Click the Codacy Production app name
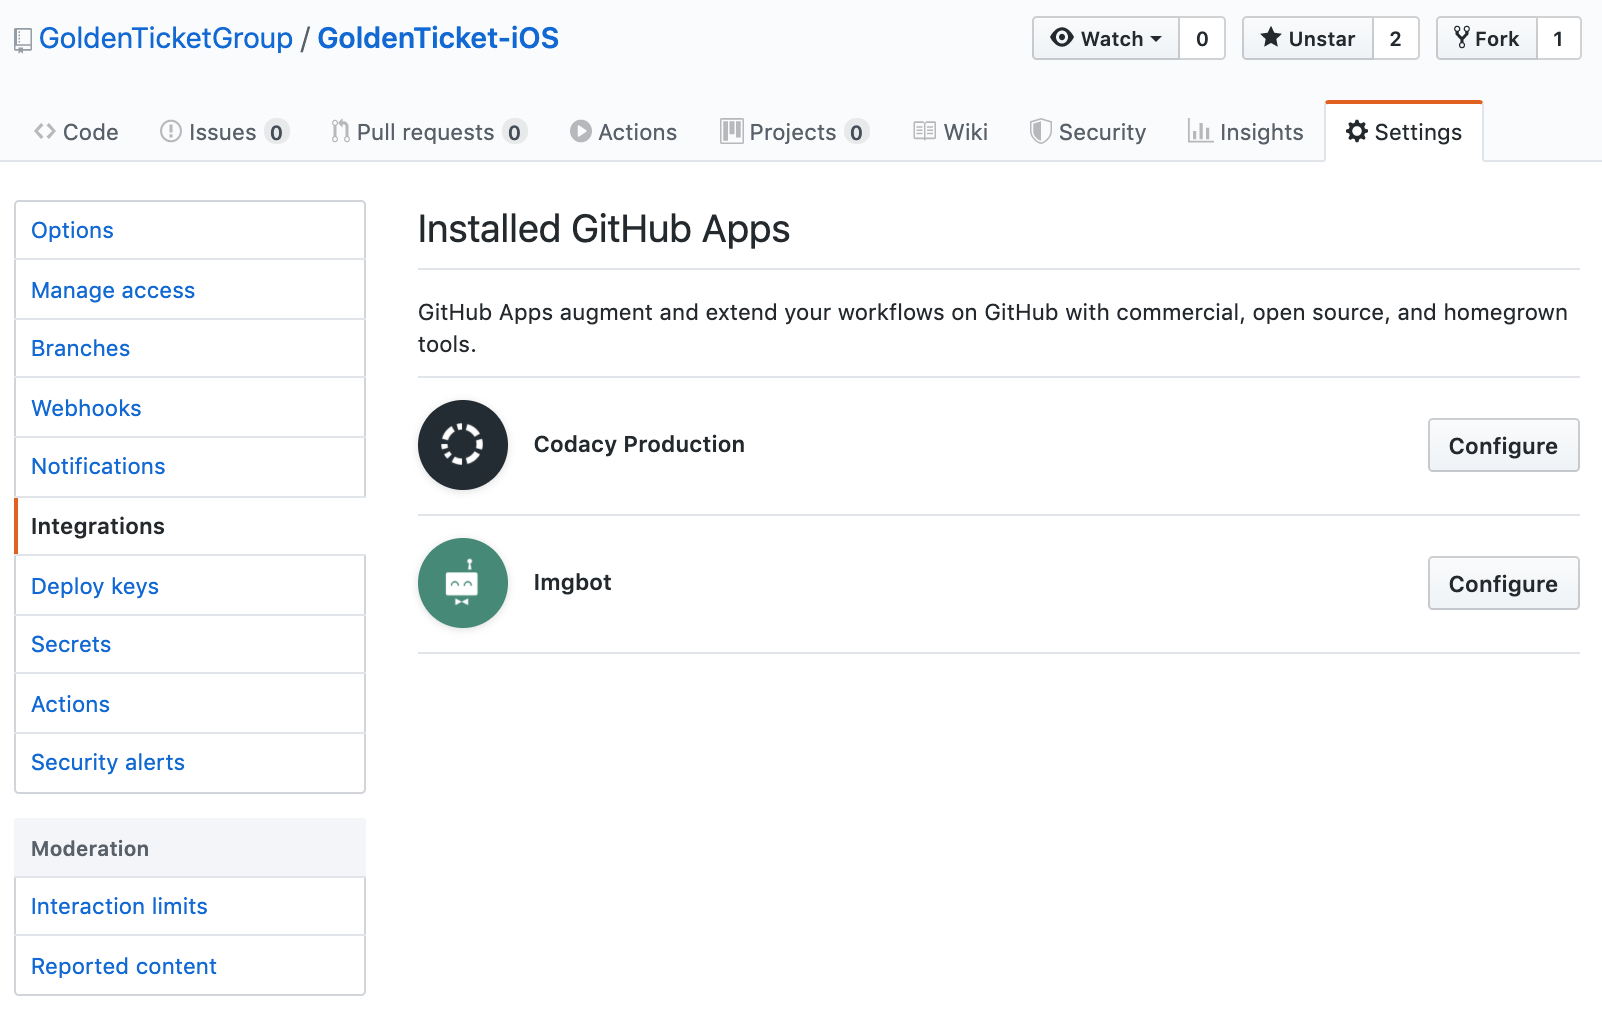The width and height of the screenshot is (1602, 1010). click(639, 444)
